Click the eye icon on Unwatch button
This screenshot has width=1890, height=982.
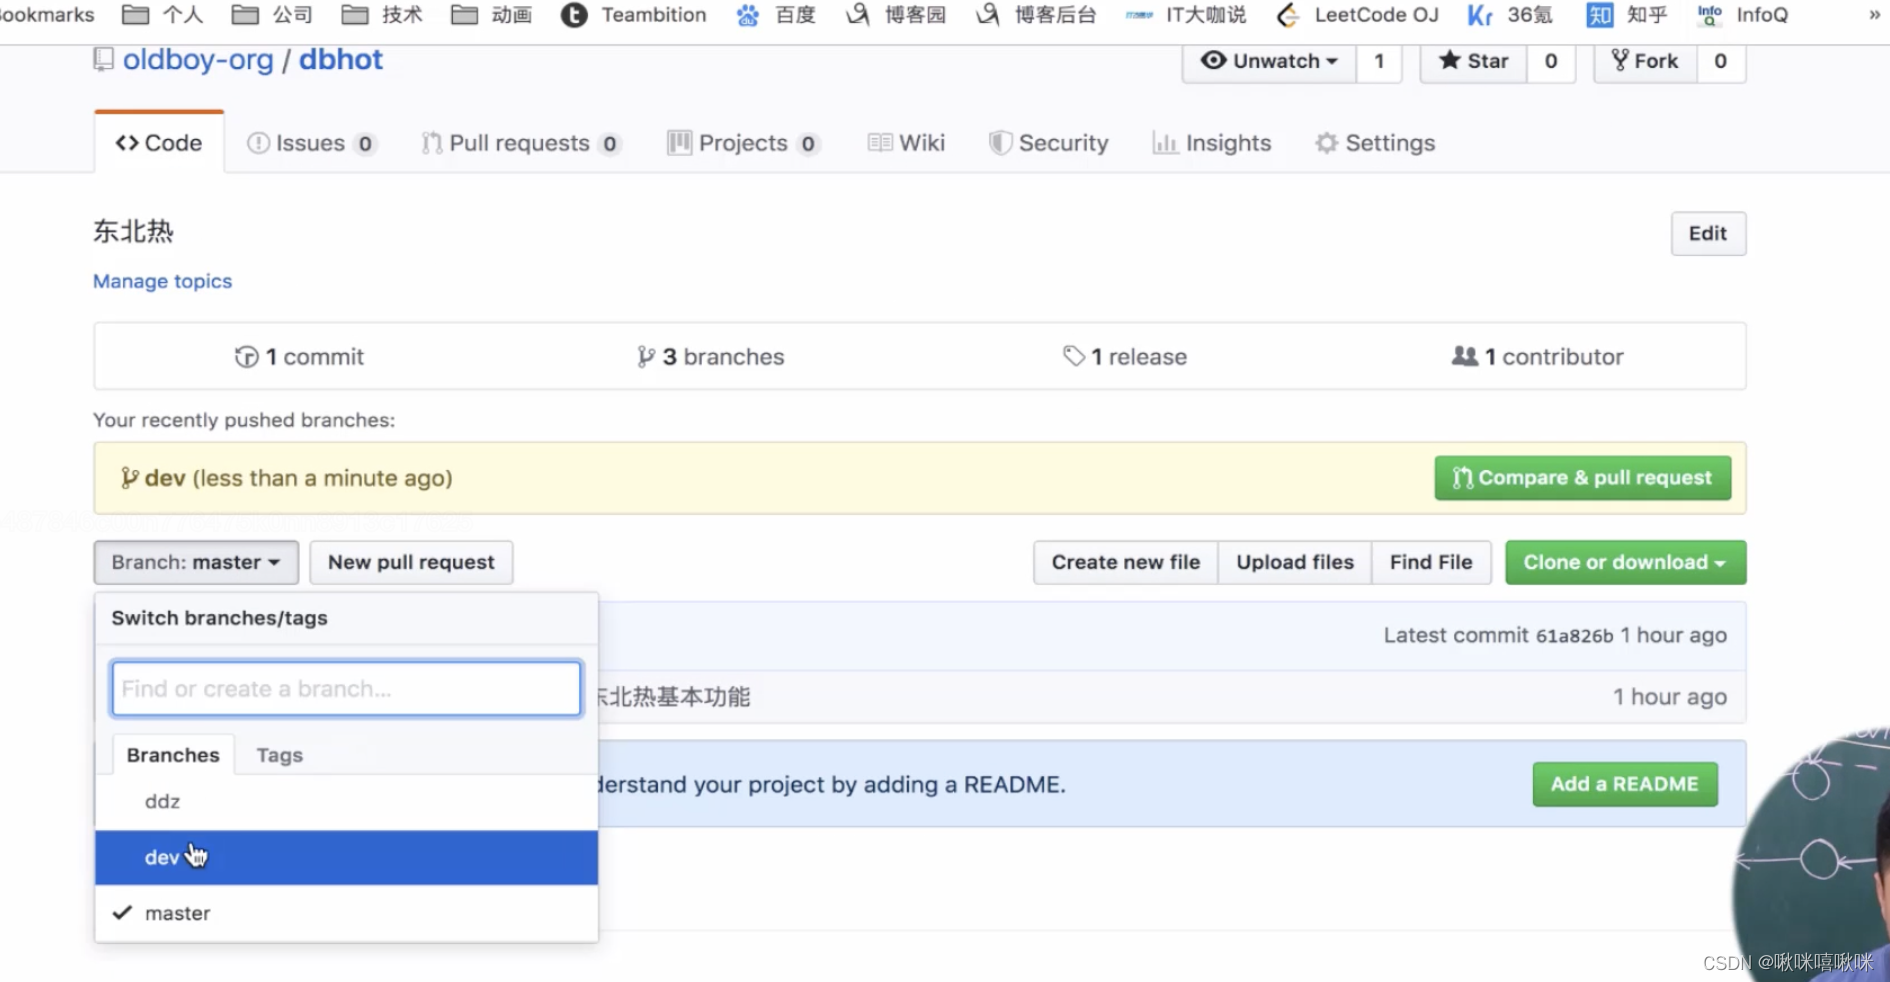[1213, 60]
